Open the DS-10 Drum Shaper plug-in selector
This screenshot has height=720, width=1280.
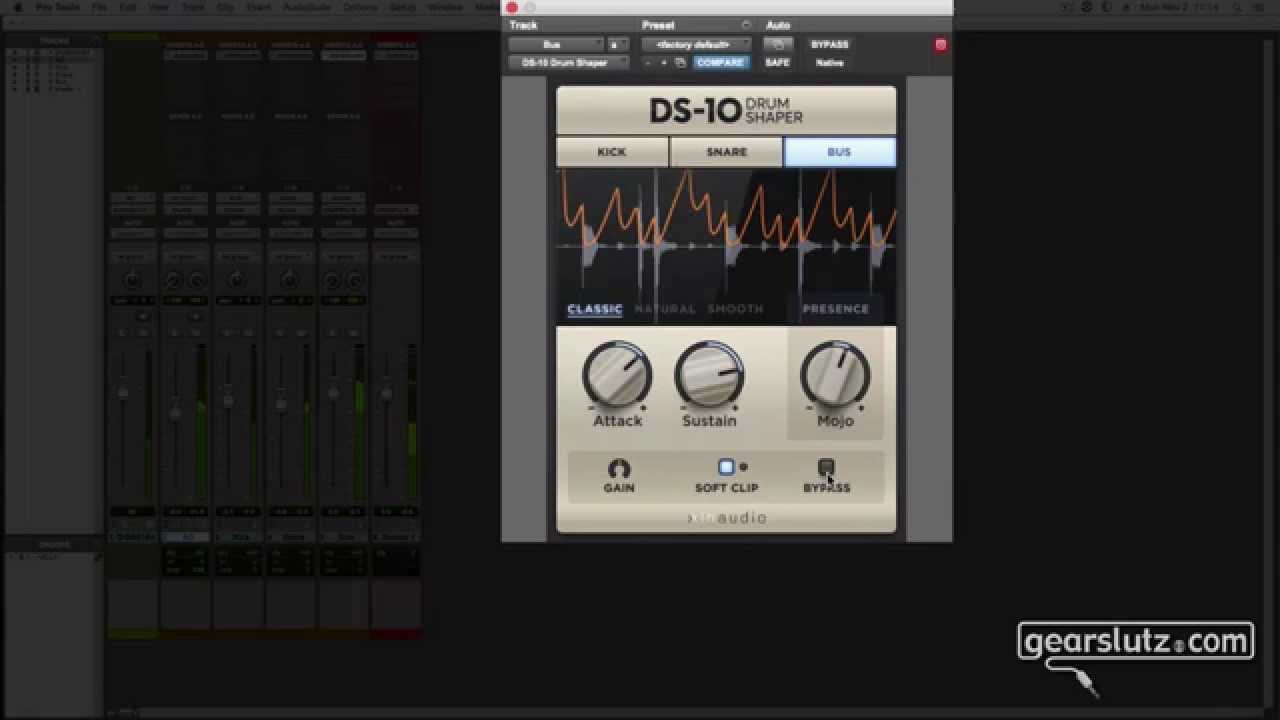[x=568, y=63]
